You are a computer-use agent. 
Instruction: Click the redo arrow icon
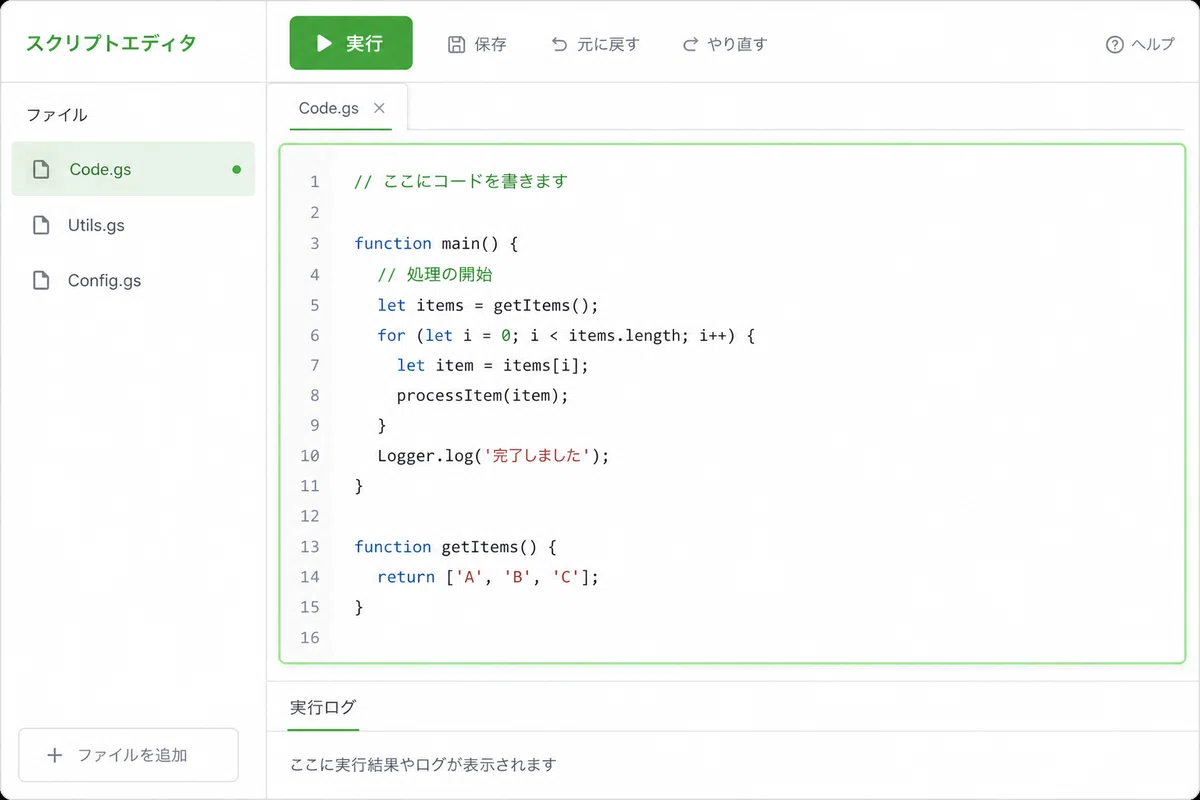[x=690, y=44]
